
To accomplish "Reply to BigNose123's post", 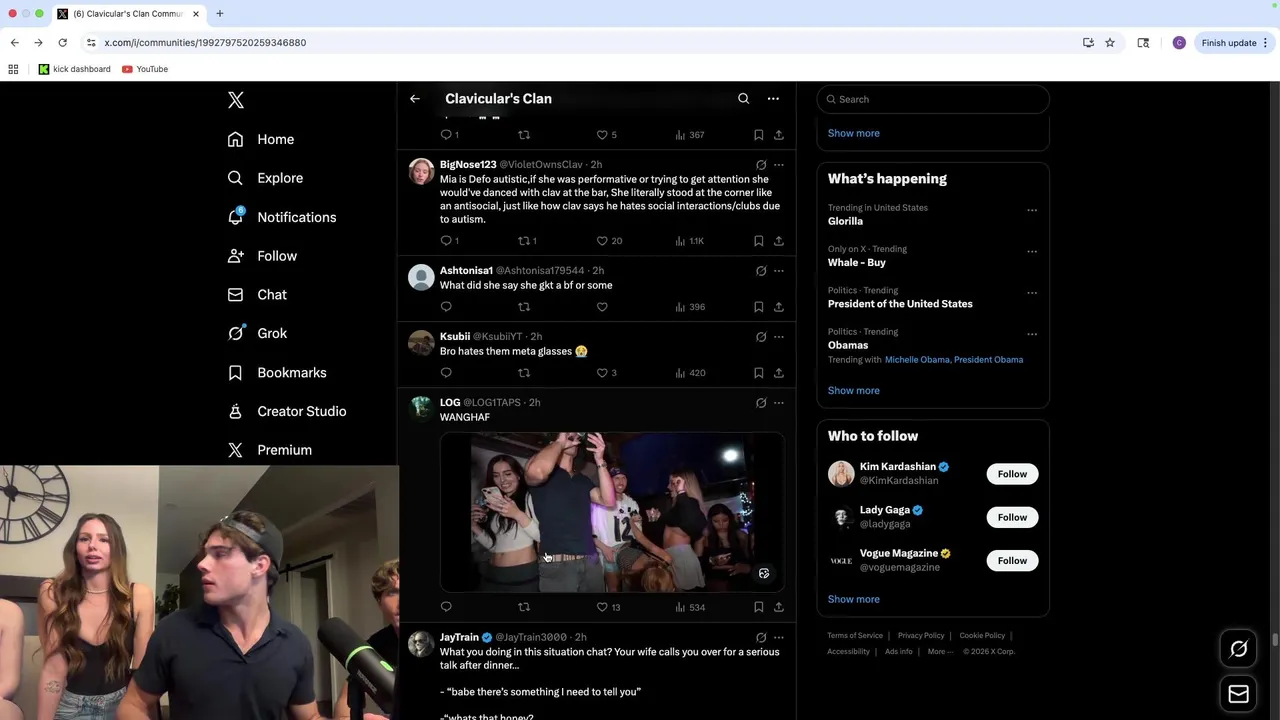I will pyautogui.click(x=446, y=241).
